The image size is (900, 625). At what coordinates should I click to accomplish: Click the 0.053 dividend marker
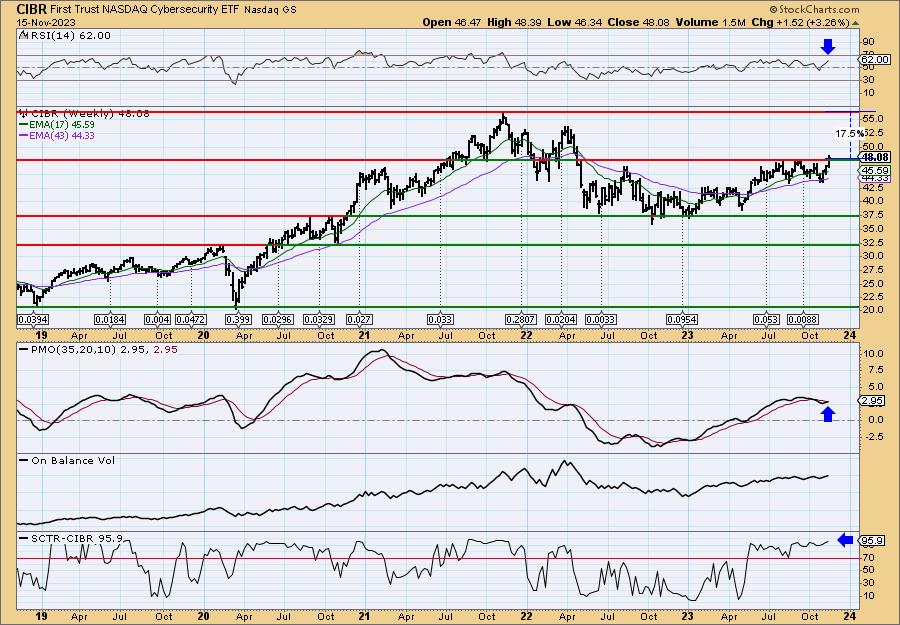pos(766,320)
